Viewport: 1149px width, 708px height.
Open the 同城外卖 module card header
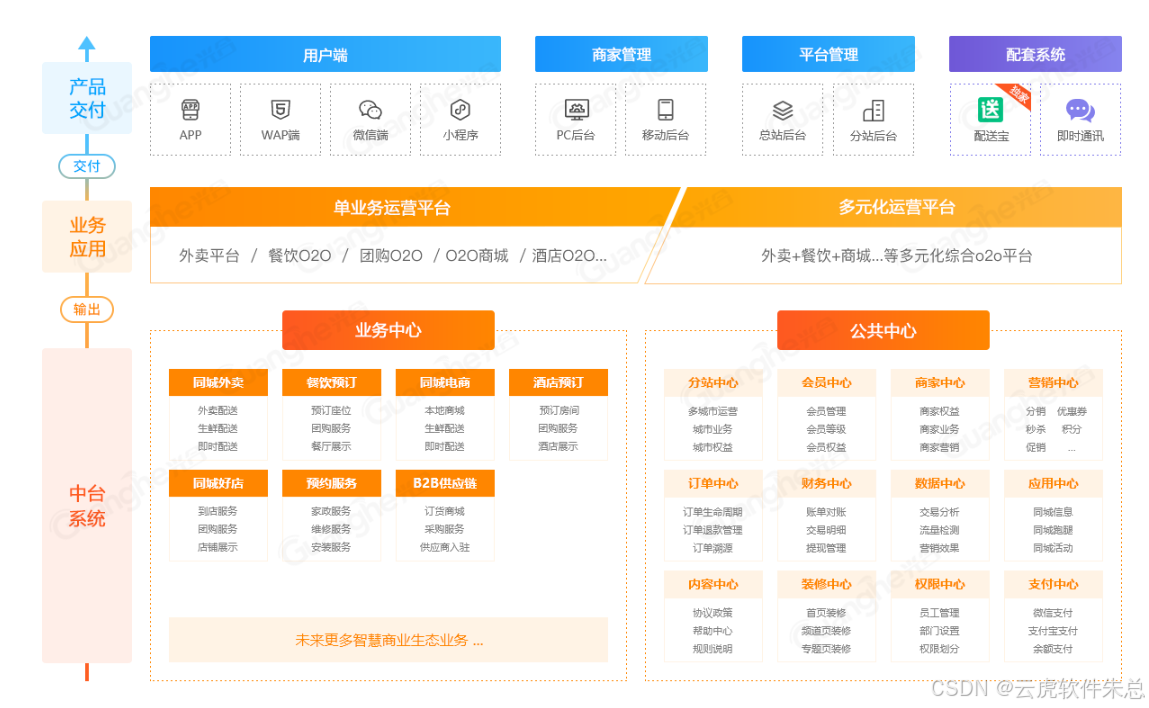click(218, 383)
